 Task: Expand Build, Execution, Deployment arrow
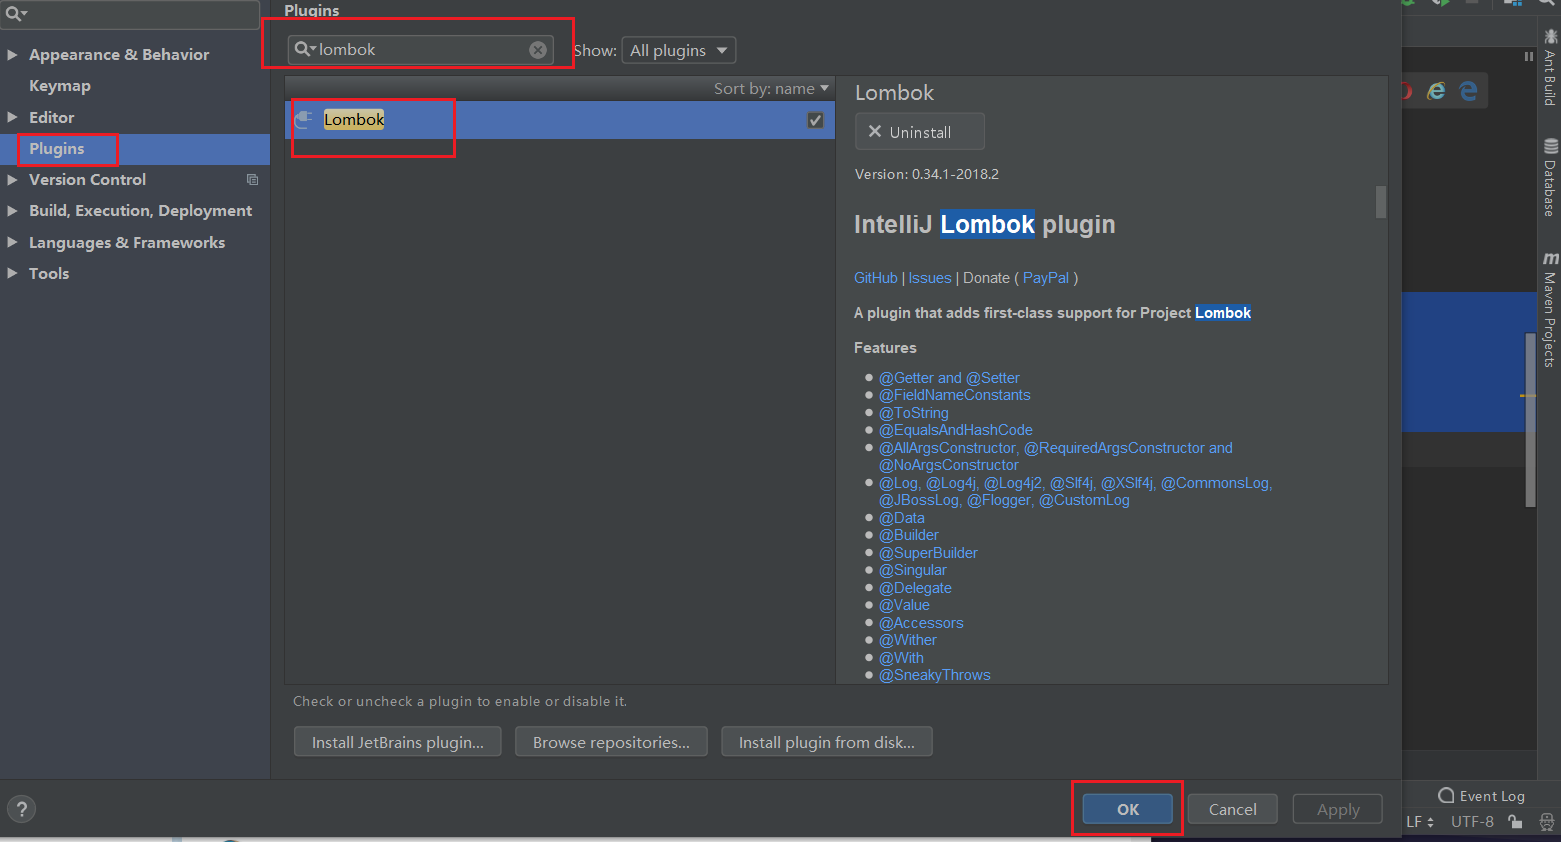point(12,211)
